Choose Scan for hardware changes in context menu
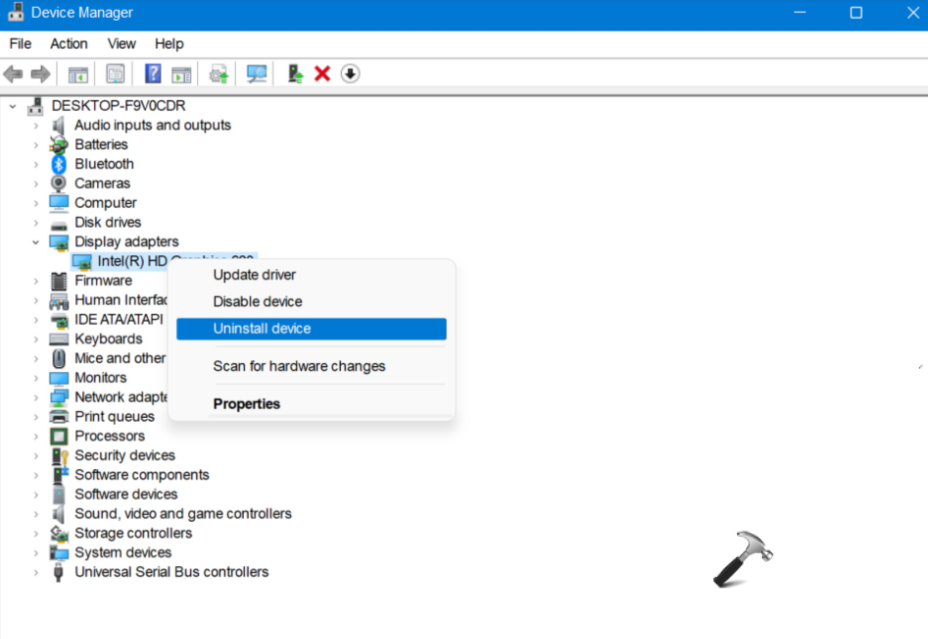This screenshot has height=639, width=928. [x=311, y=366]
